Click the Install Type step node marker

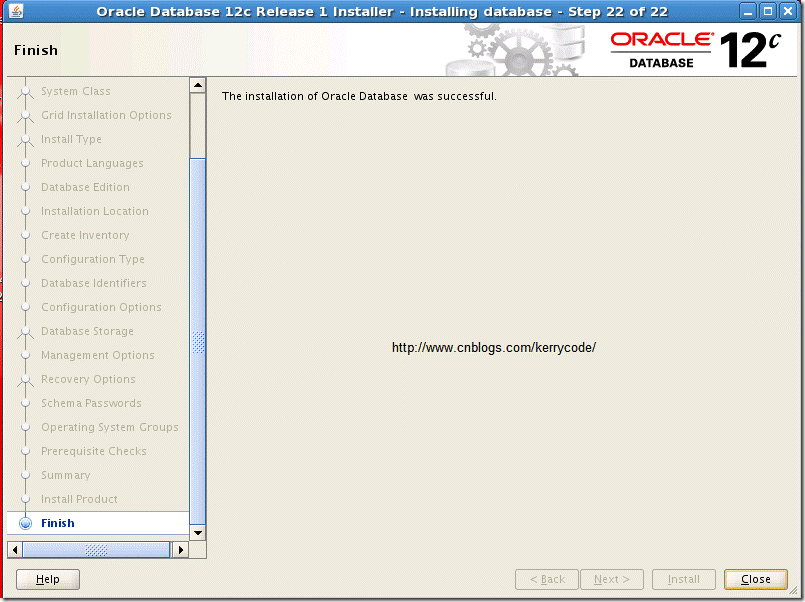25,140
